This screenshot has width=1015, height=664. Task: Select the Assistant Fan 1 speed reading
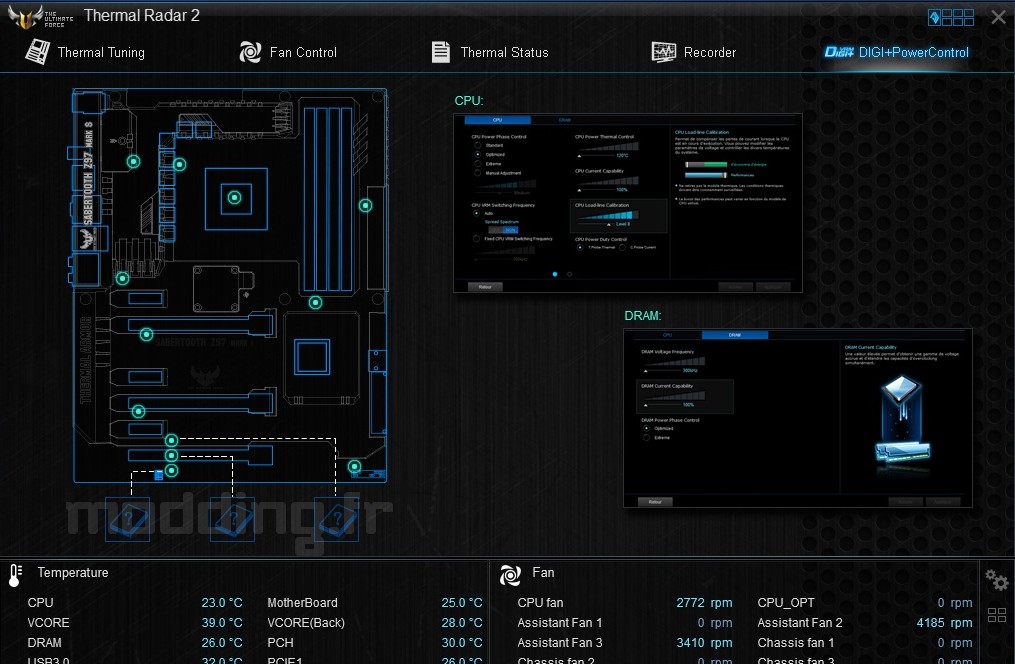click(x=625, y=623)
